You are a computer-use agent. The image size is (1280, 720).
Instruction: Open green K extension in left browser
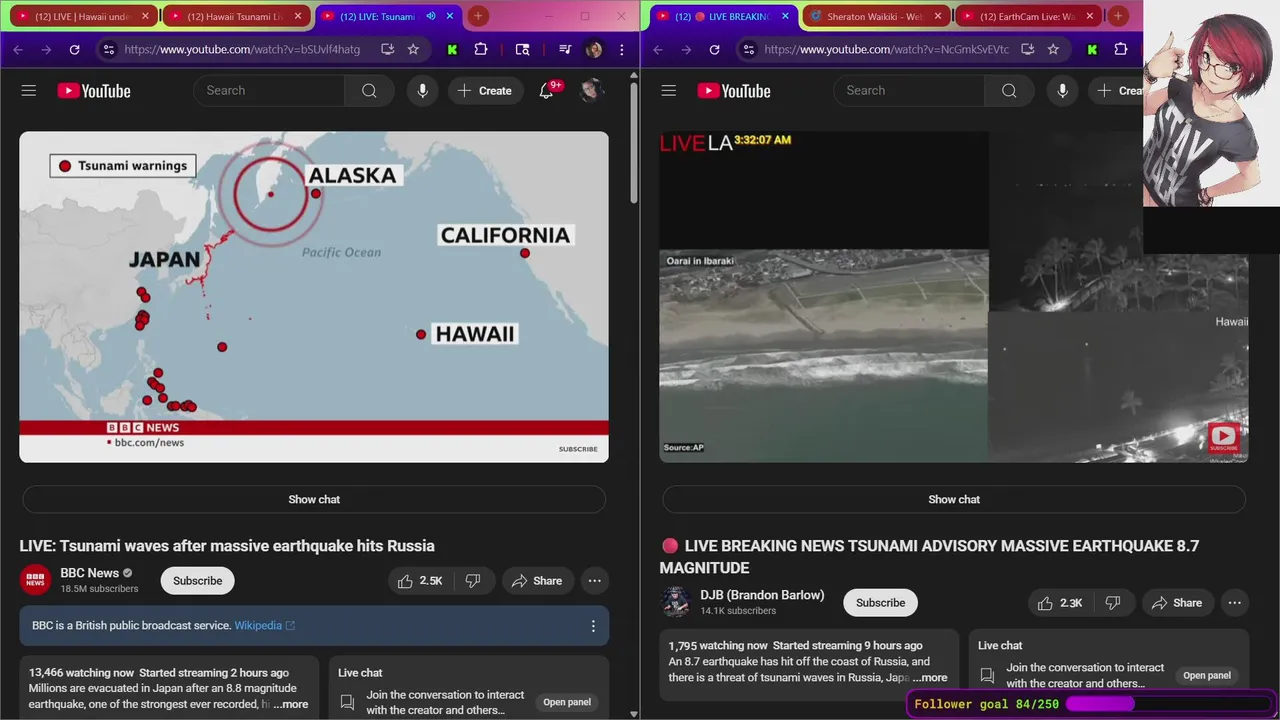[452, 49]
